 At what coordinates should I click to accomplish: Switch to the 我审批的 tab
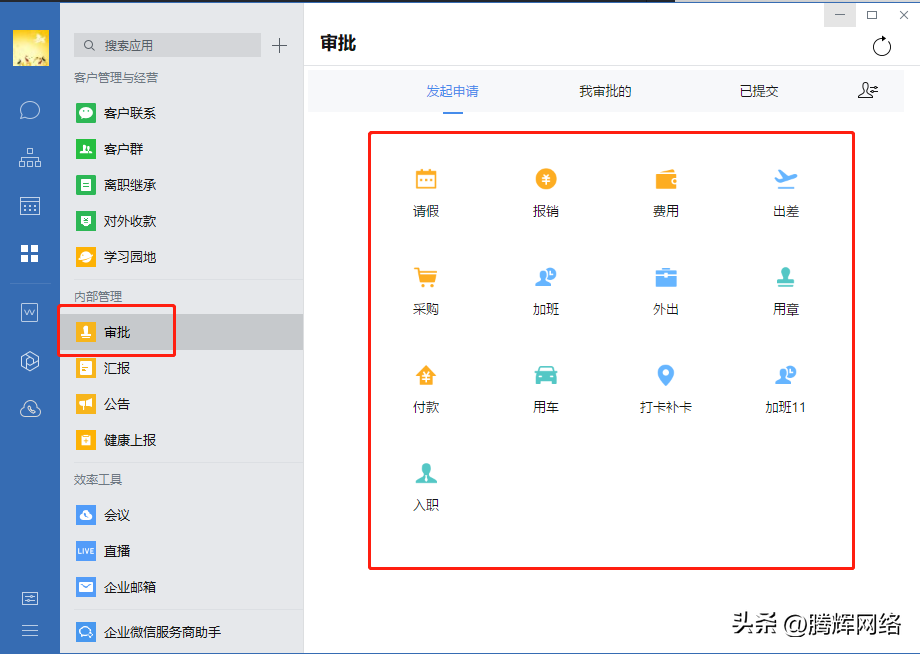605,91
